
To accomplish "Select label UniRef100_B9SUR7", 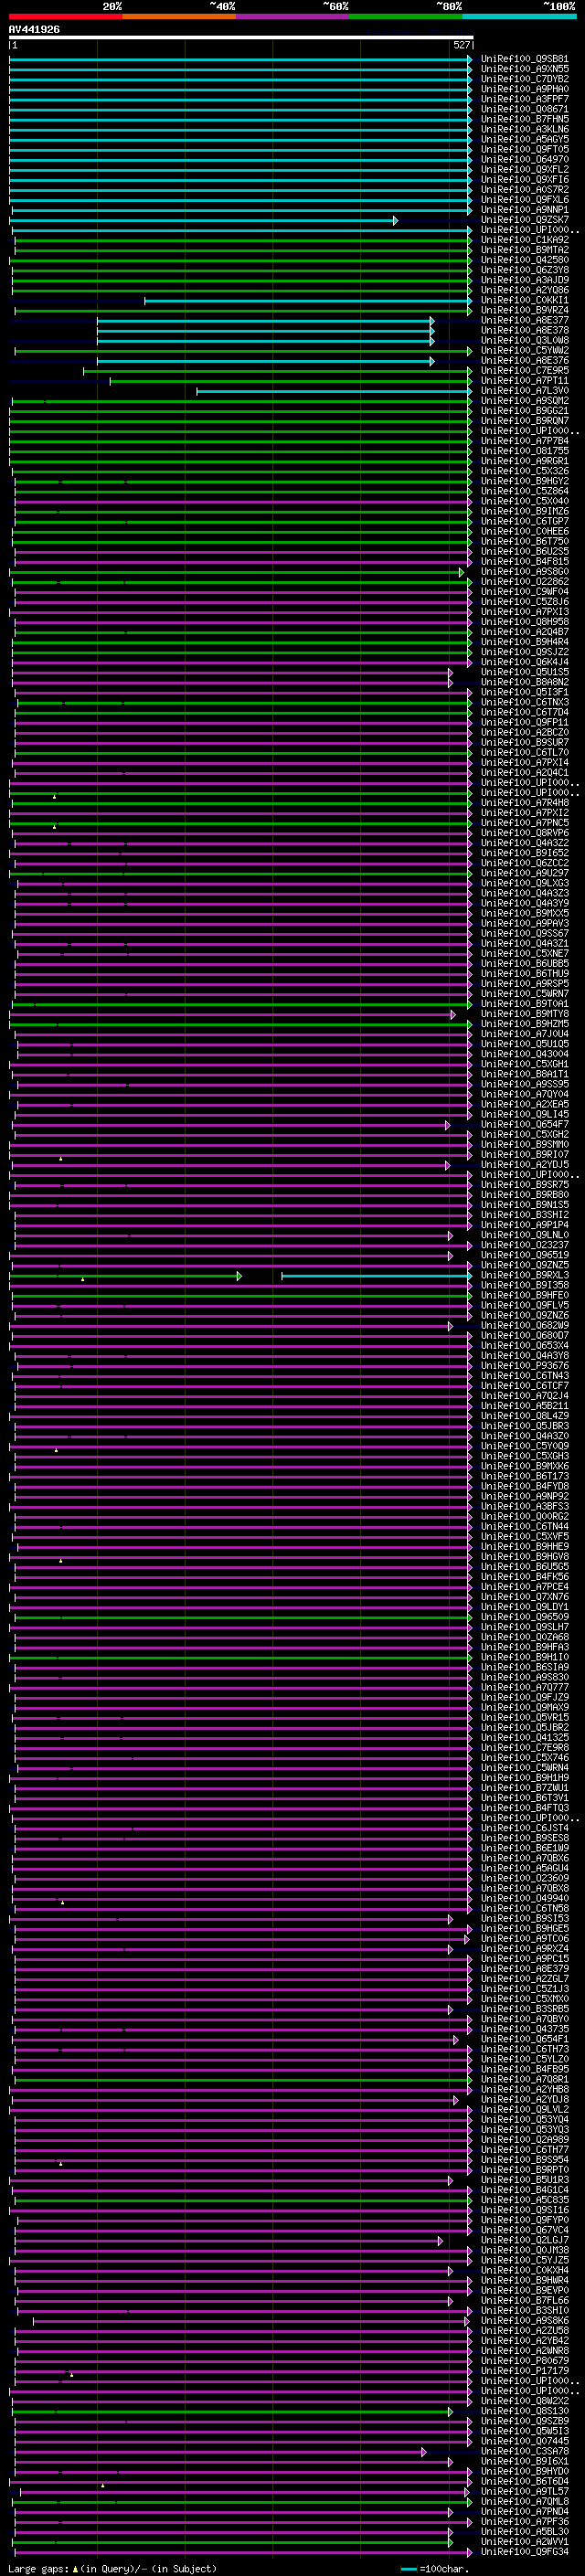I will click(524, 742).
